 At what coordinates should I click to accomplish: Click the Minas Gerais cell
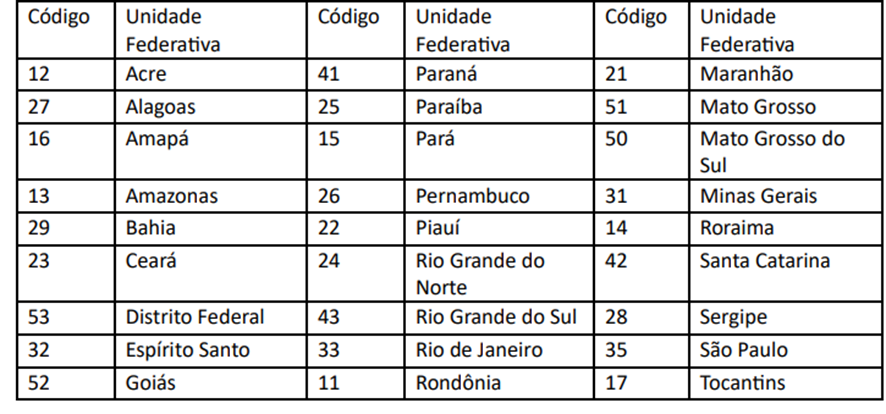[x=785, y=196]
